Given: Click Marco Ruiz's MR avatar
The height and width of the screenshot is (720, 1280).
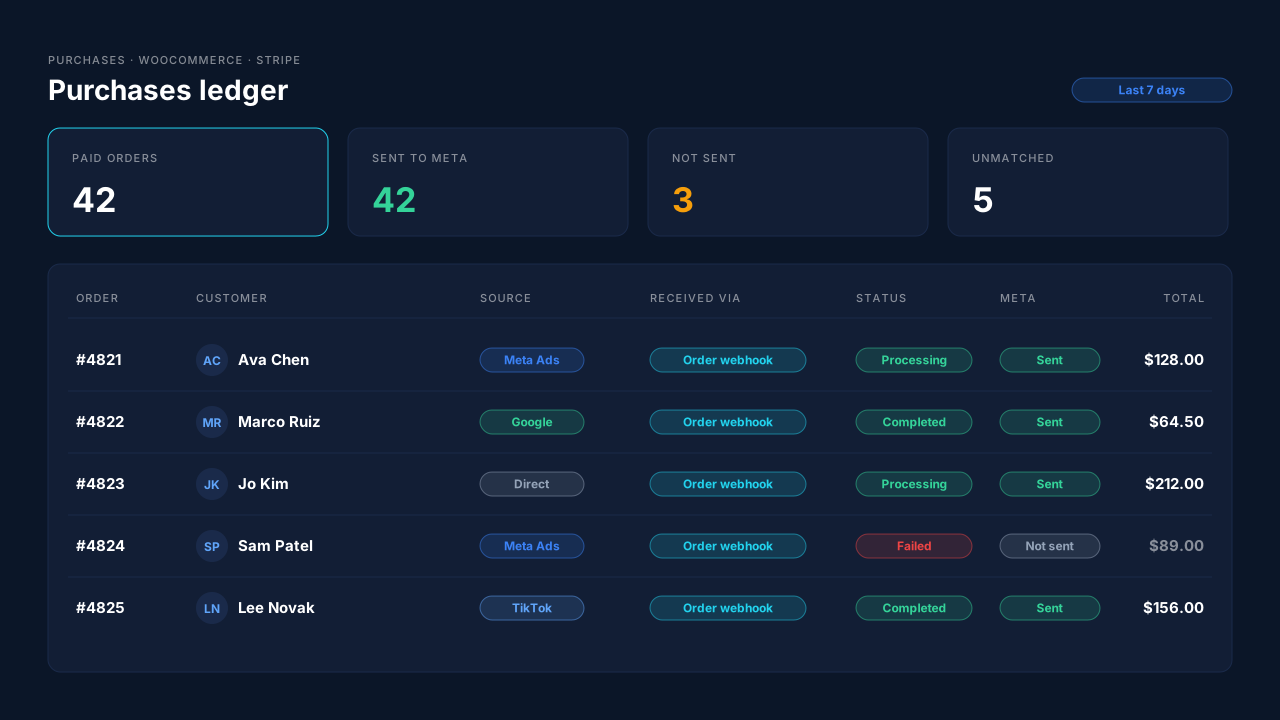Looking at the screenshot, I should [x=212, y=422].
